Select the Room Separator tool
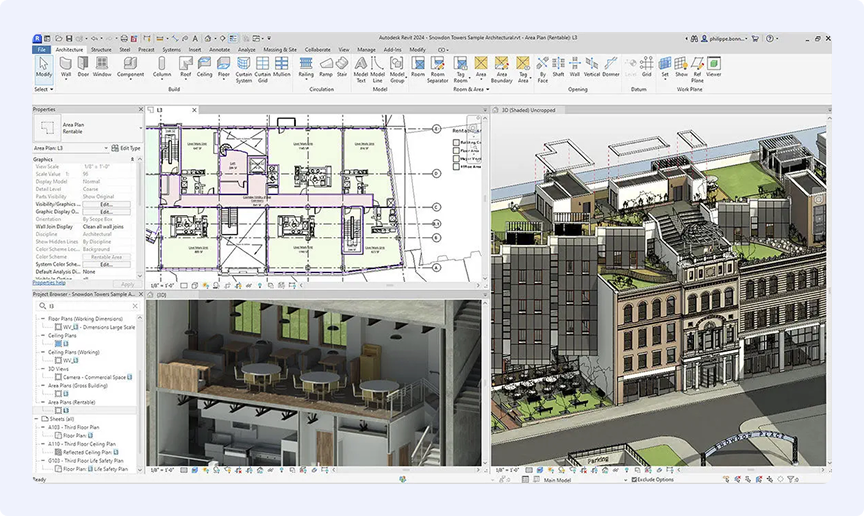 [x=438, y=66]
